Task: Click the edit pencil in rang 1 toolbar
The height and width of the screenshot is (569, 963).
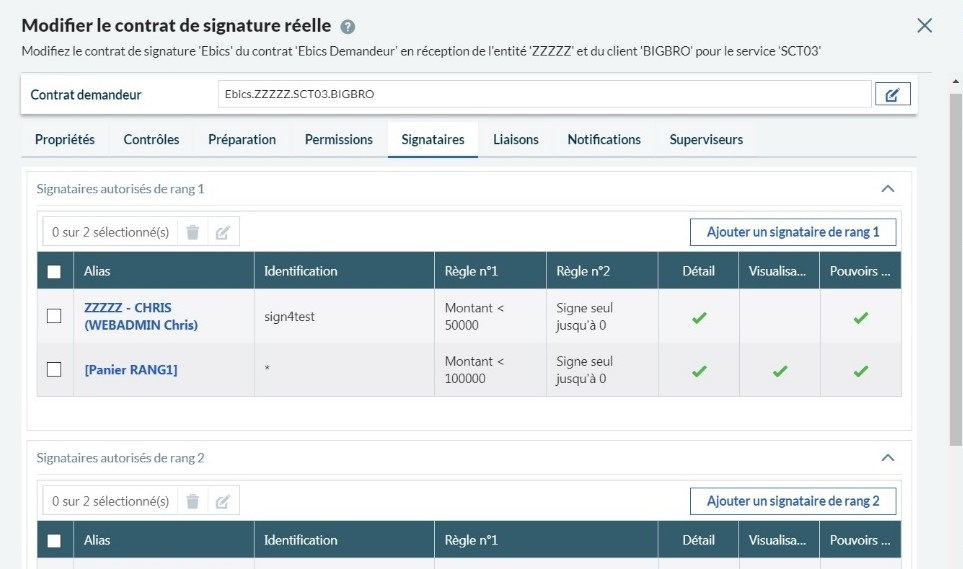Action: [x=223, y=232]
